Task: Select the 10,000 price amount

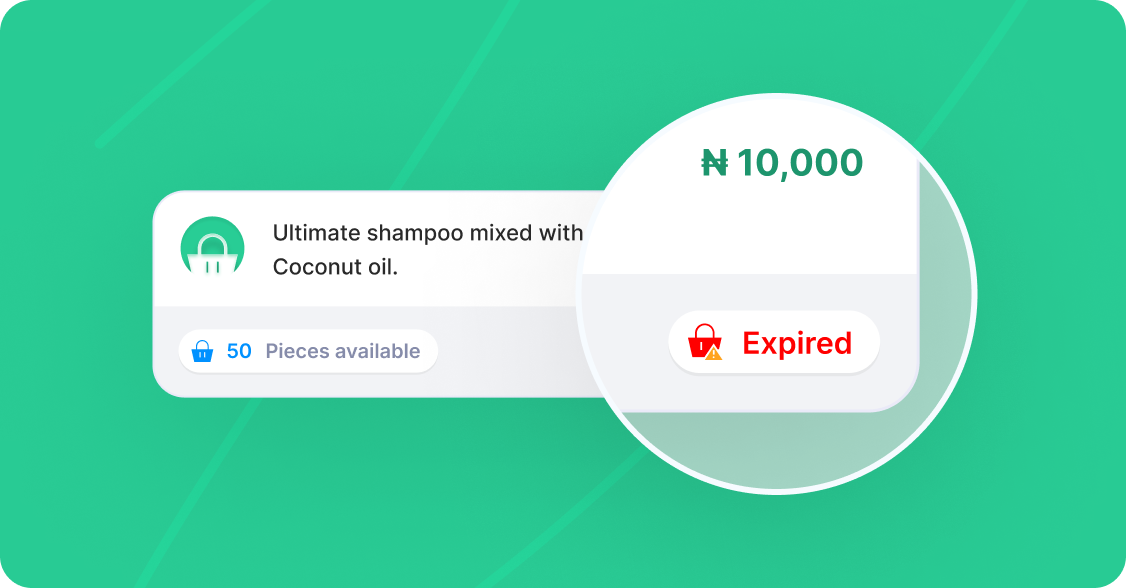Action: point(800,163)
